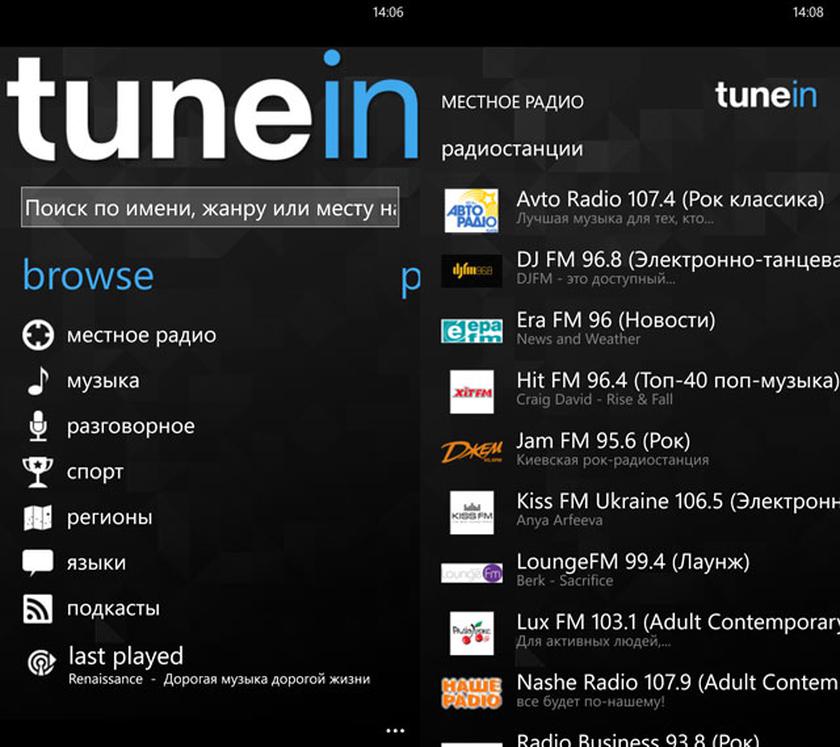Click the sports trophy icon
Image resolution: width=840 pixels, height=747 pixels.
37,472
